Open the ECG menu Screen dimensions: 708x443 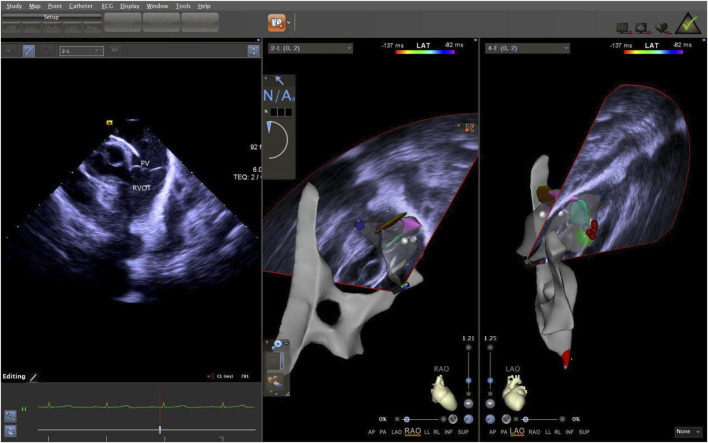(x=107, y=6)
